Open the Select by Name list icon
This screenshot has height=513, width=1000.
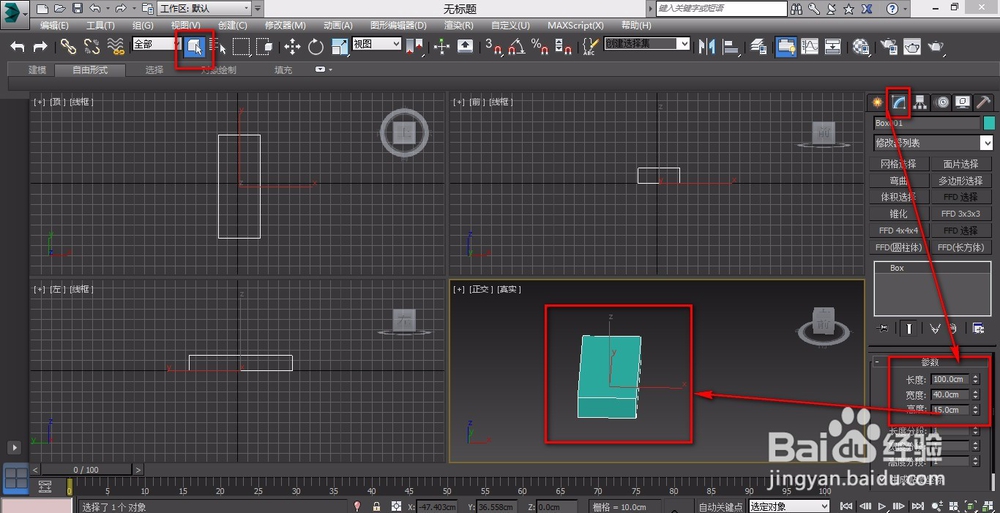(x=219, y=47)
